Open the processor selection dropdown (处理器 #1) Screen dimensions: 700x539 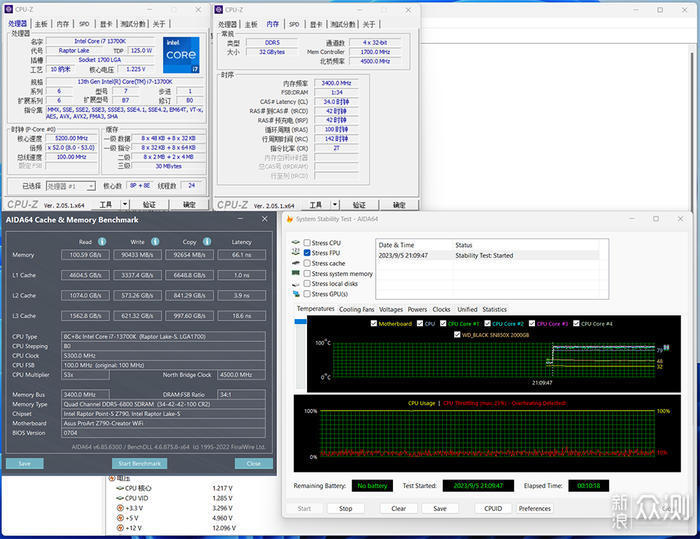click(69, 185)
